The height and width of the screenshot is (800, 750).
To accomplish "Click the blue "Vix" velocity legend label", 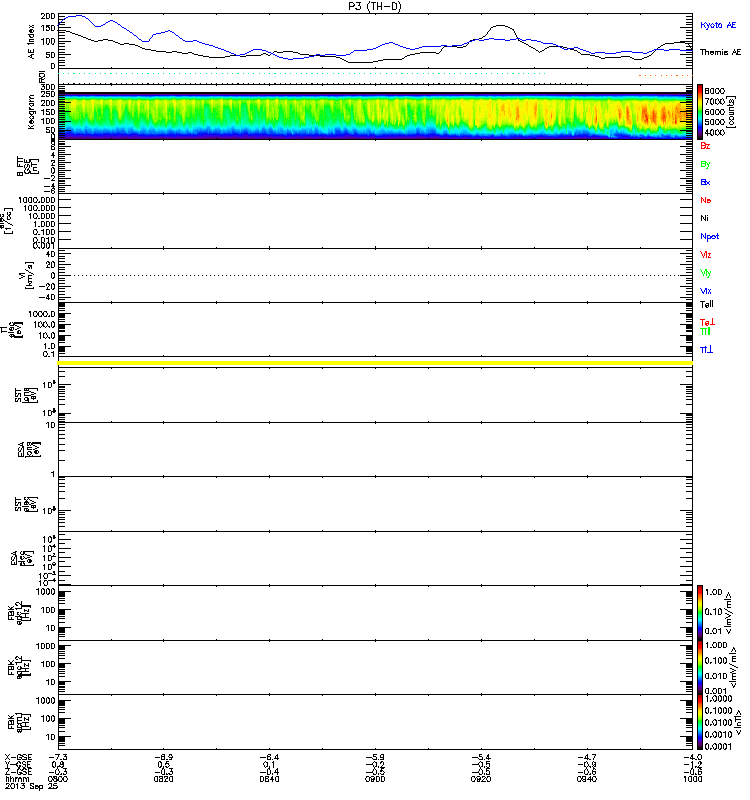I will 706,291.
